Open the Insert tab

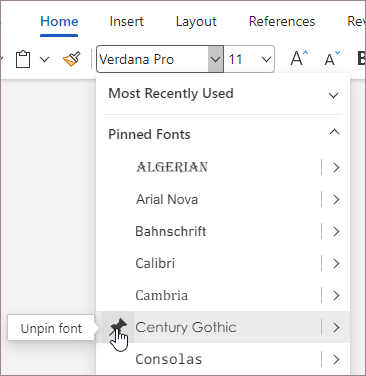pyautogui.click(x=126, y=21)
